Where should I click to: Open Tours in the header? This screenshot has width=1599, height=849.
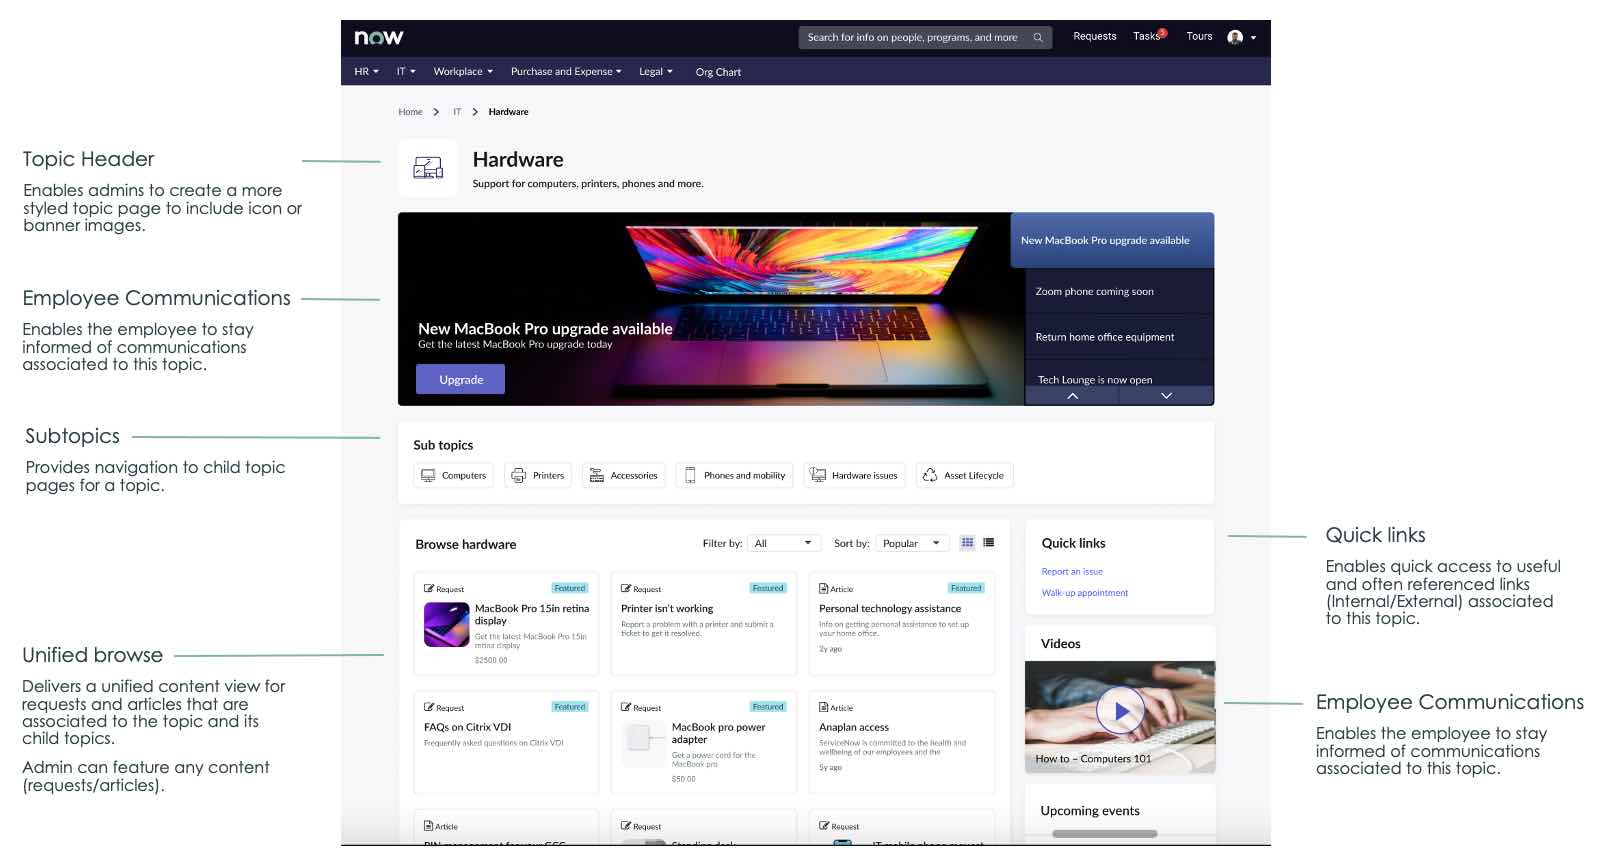pos(1199,37)
